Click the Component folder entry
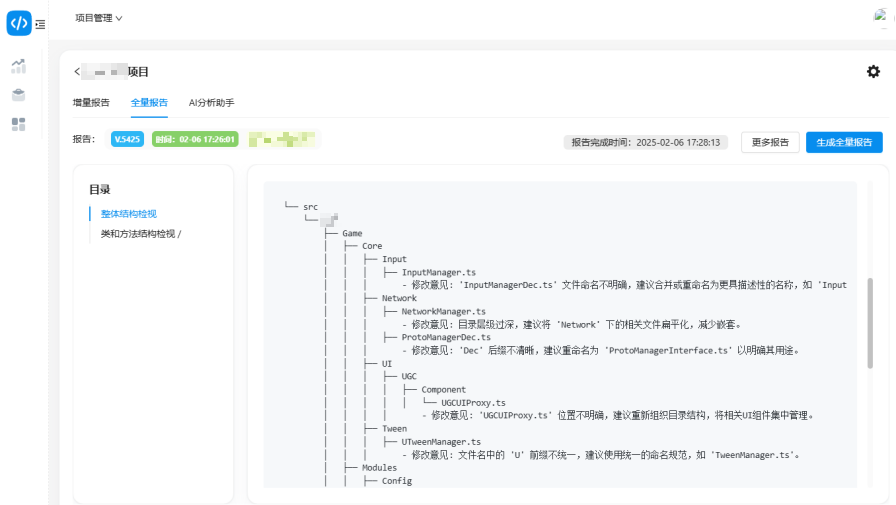The image size is (896, 505). (x=443, y=390)
